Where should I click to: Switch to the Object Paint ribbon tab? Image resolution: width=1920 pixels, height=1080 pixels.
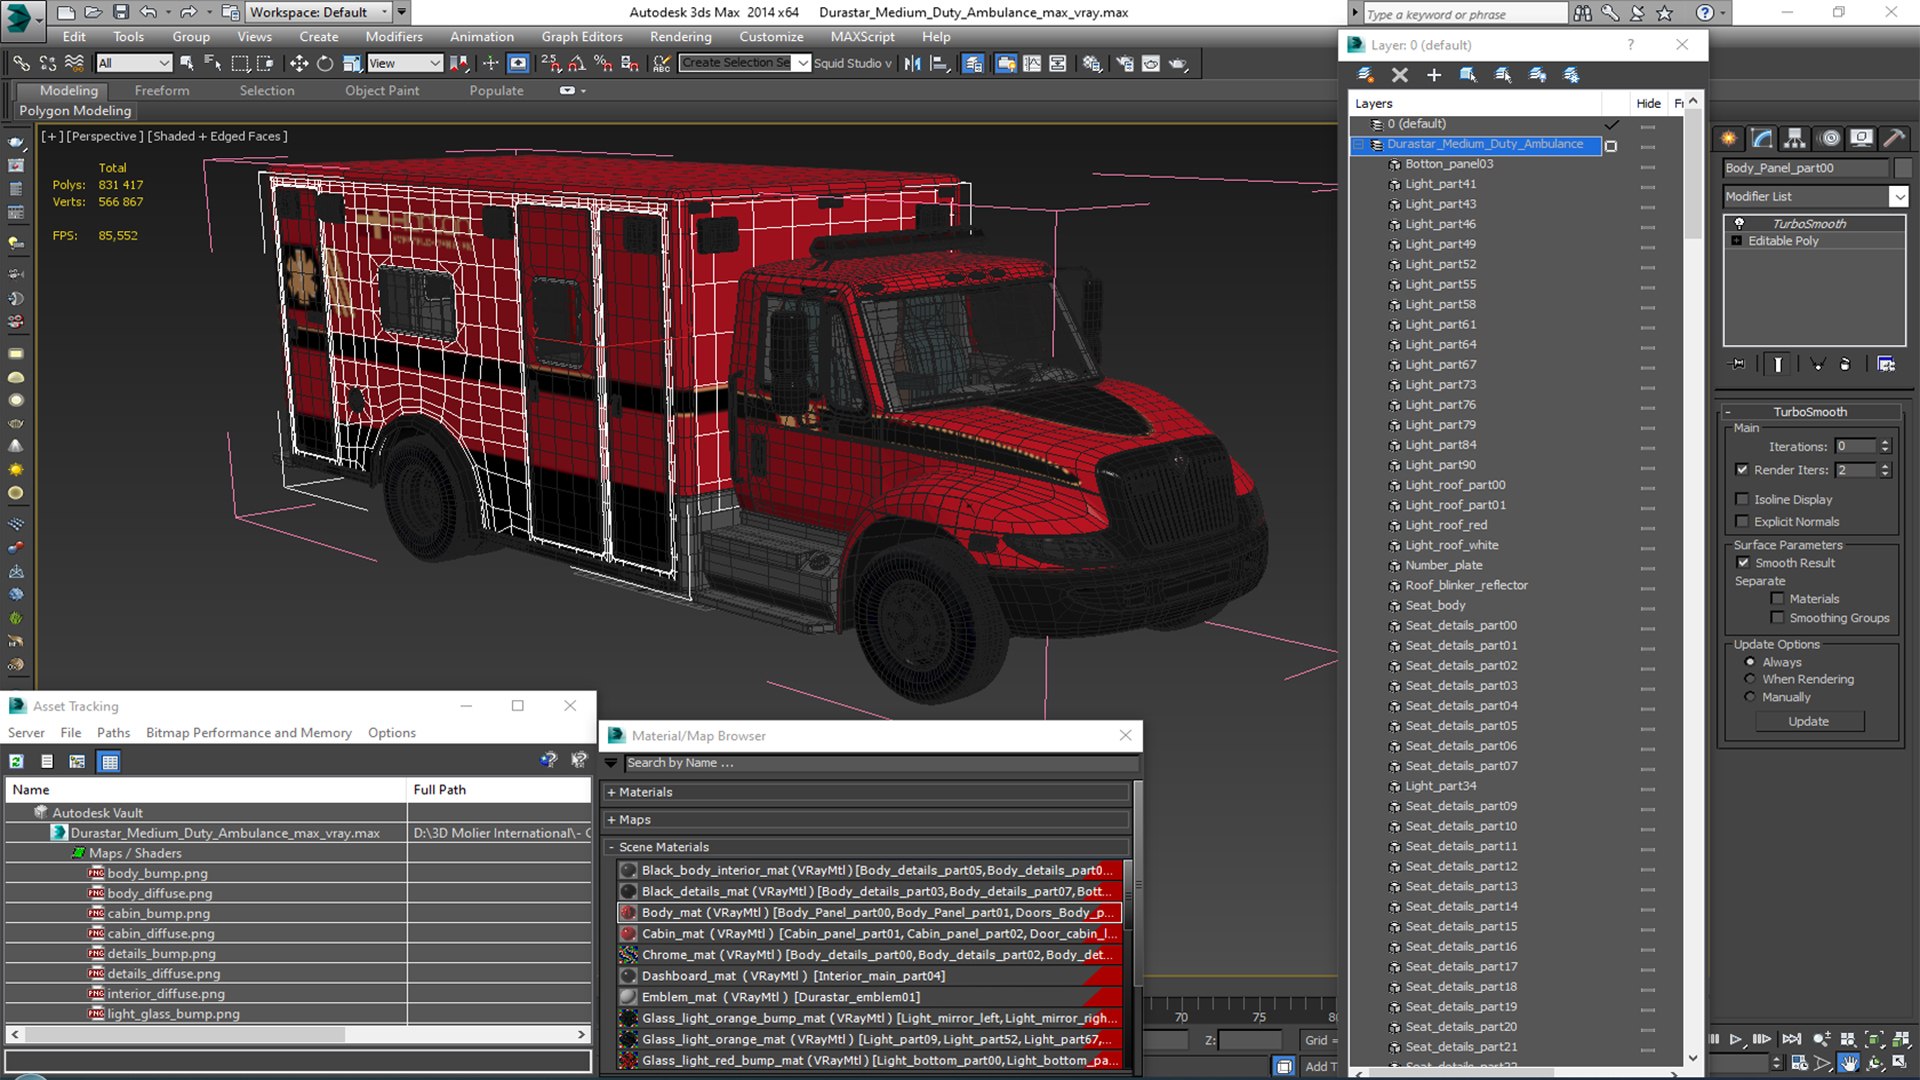(382, 91)
